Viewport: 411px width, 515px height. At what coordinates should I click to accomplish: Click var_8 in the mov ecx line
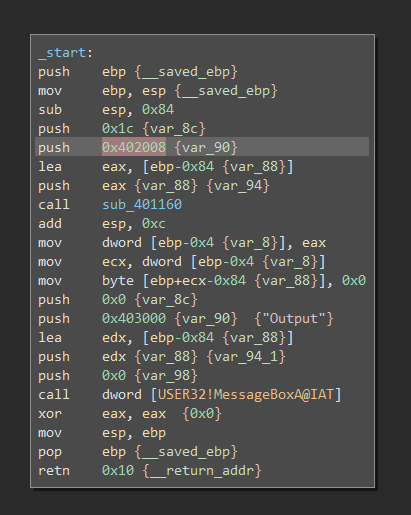coord(290,261)
